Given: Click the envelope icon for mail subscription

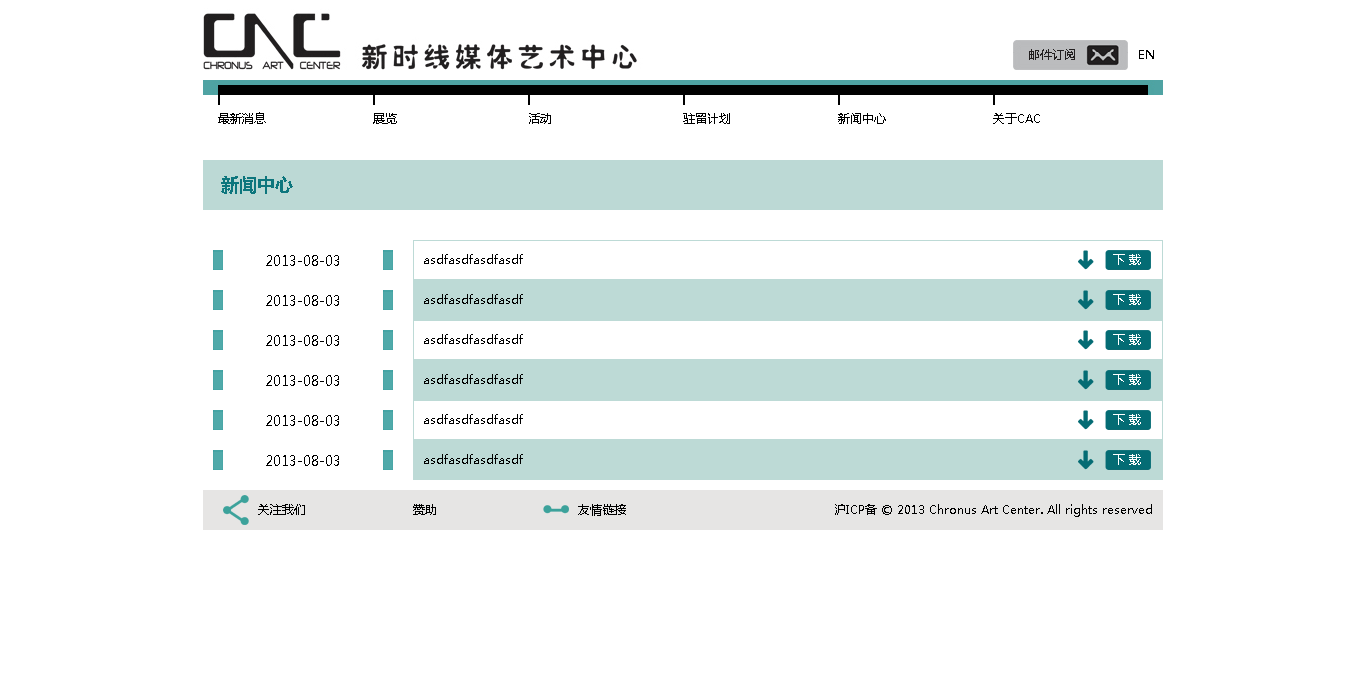Looking at the screenshot, I should click(x=1102, y=55).
